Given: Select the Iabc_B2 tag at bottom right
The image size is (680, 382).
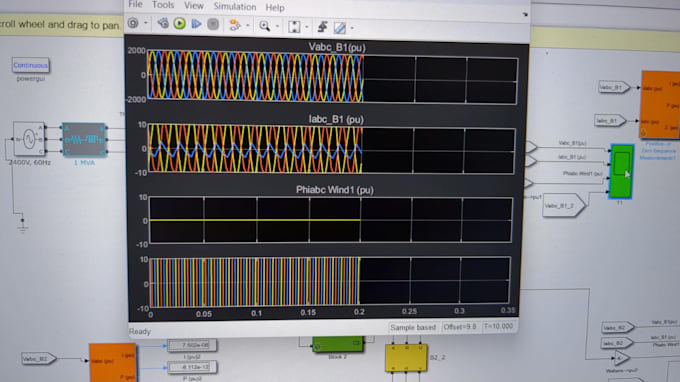Looking at the screenshot, I should point(617,343).
